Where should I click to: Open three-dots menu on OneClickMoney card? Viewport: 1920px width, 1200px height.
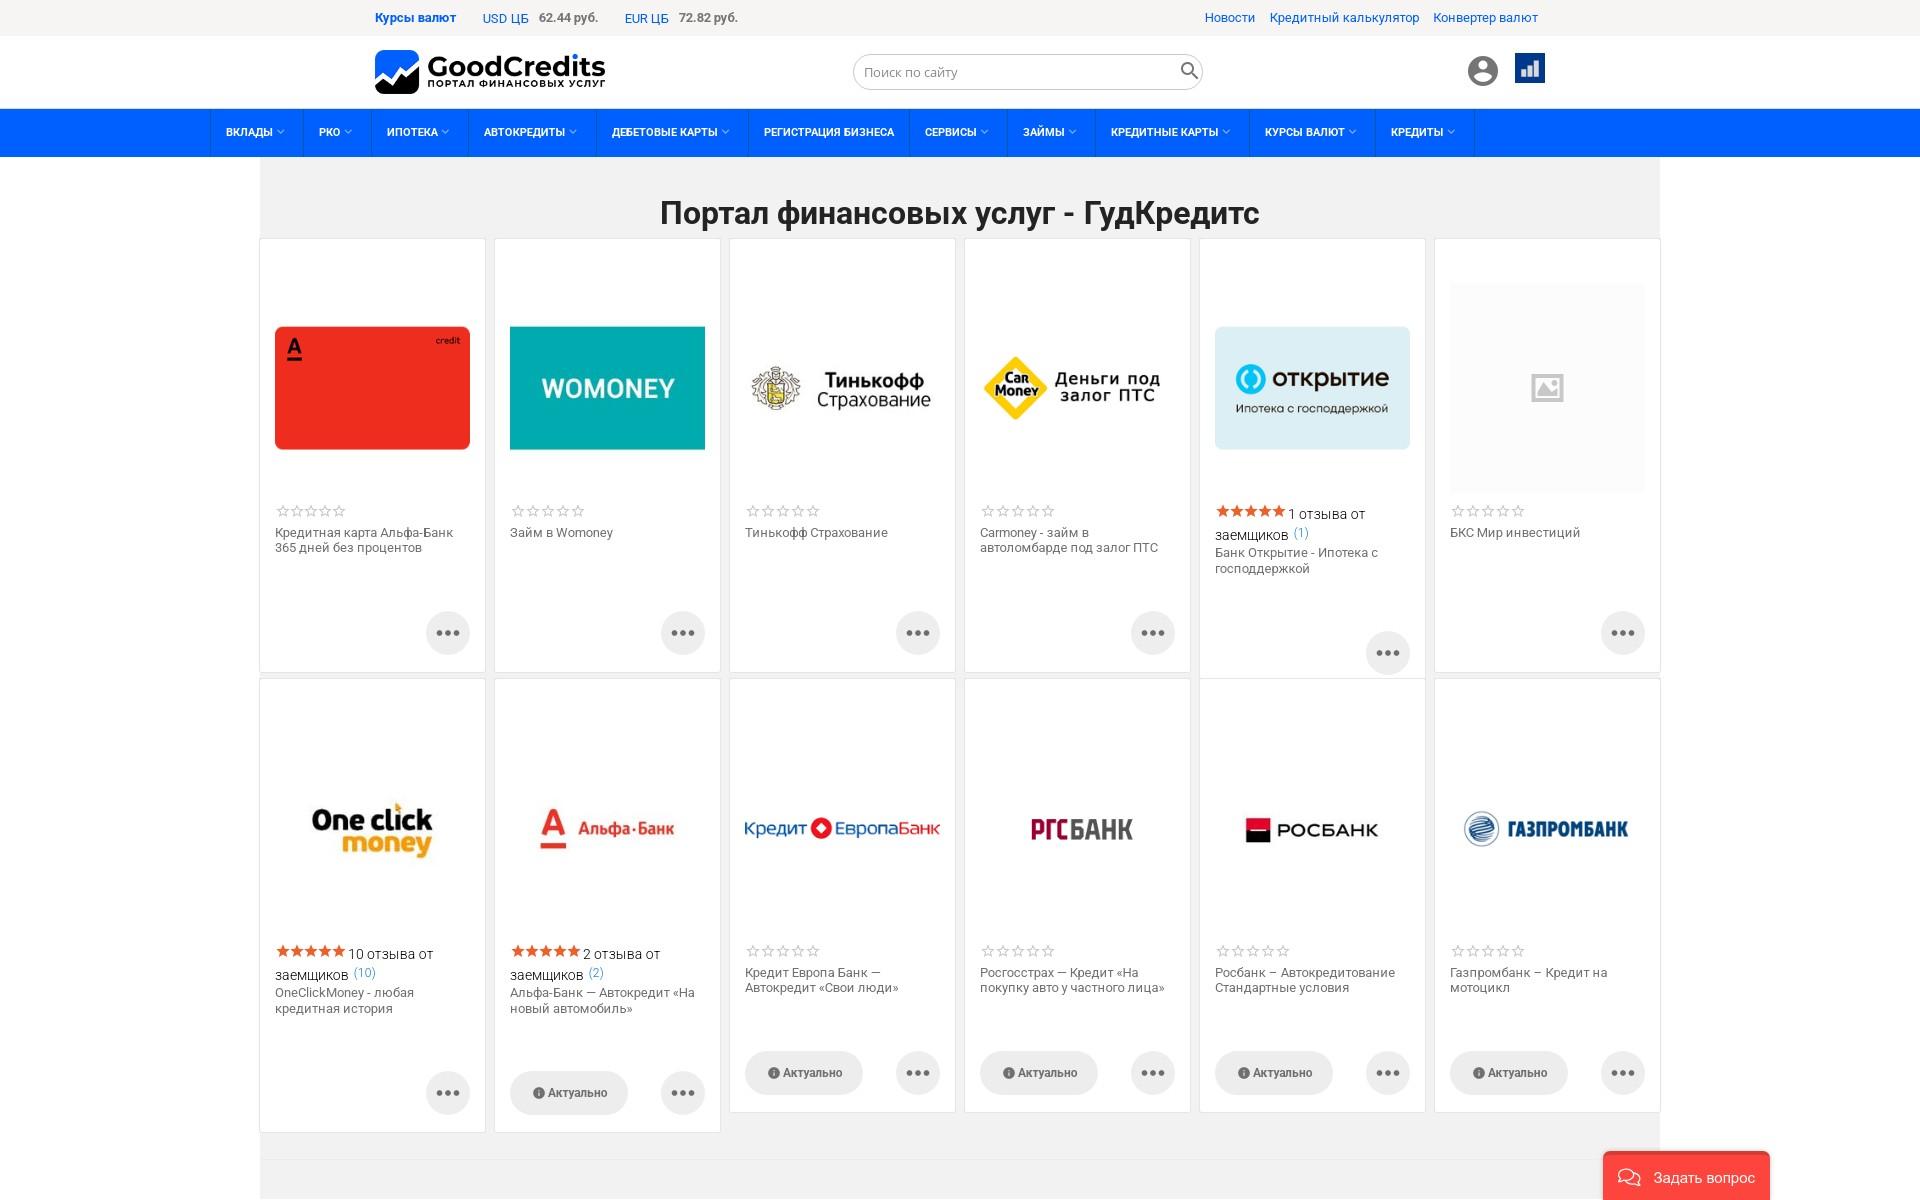[448, 1093]
